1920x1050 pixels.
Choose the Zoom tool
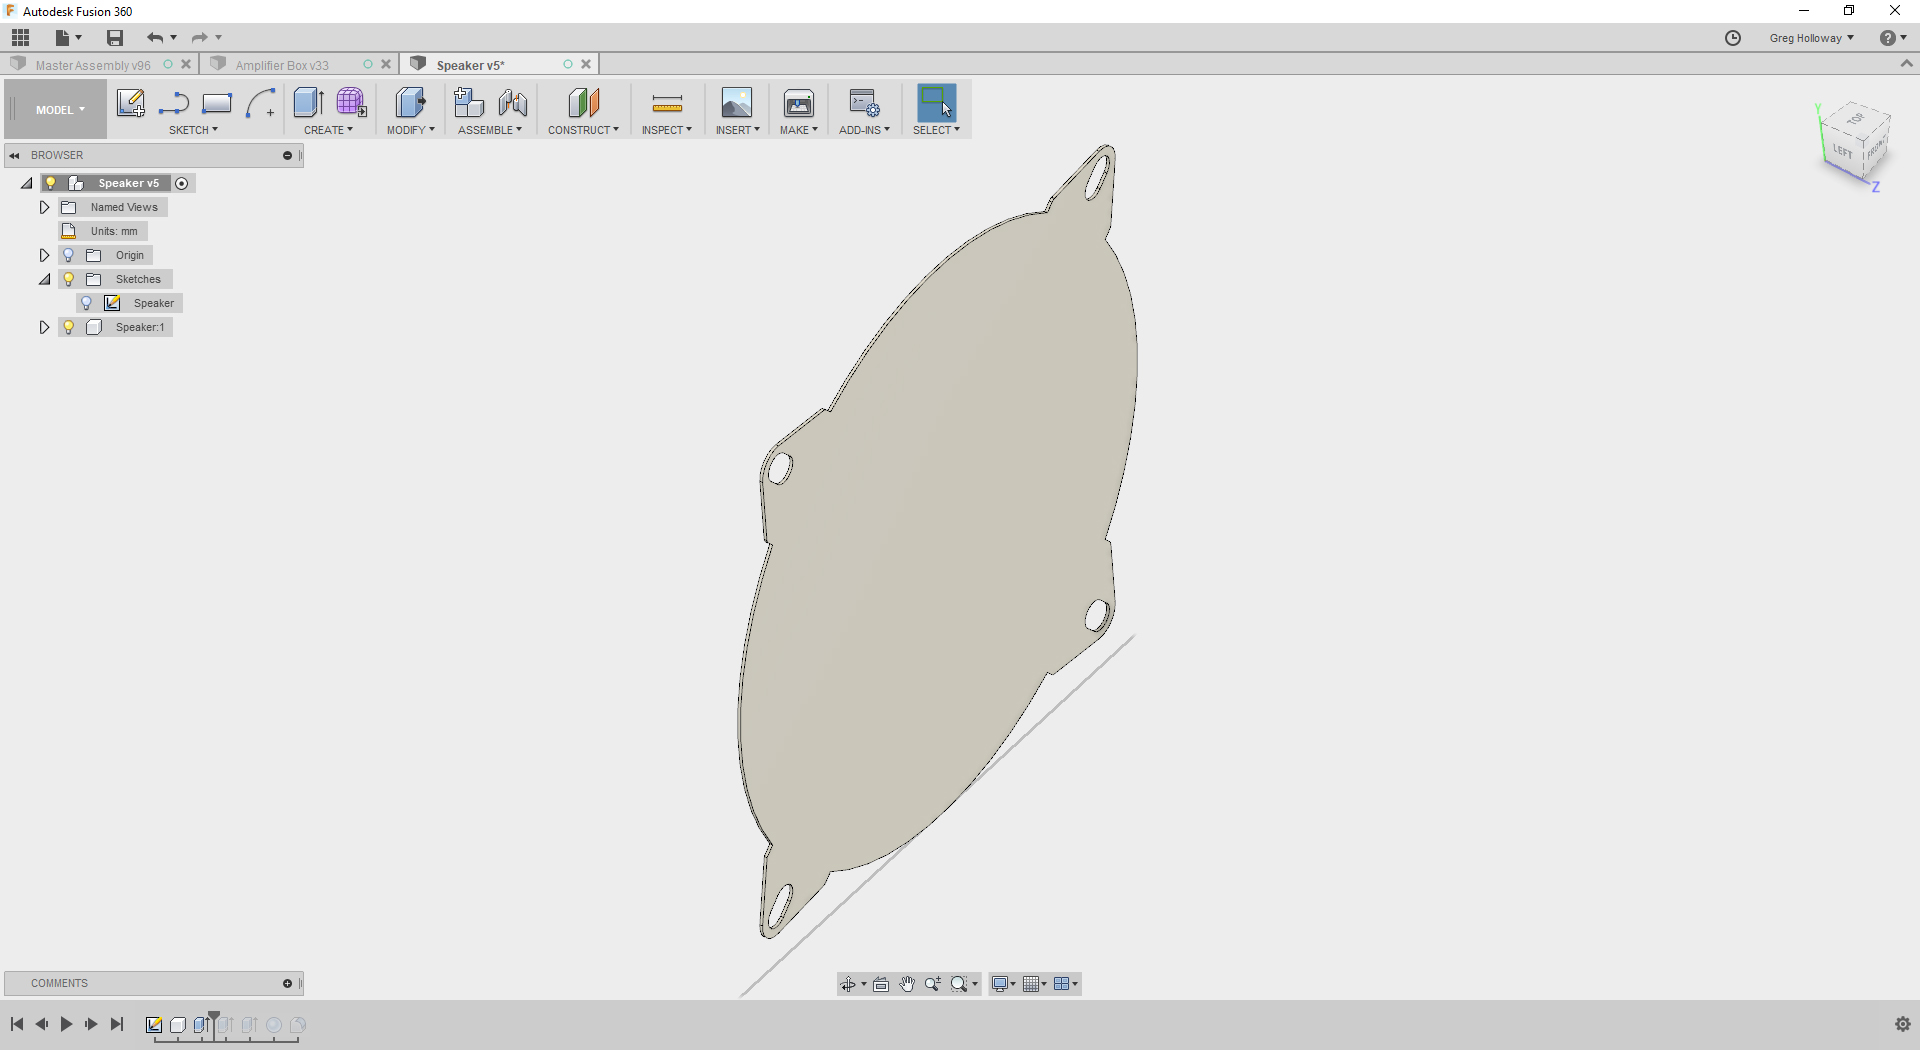pyautogui.click(x=933, y=984)
